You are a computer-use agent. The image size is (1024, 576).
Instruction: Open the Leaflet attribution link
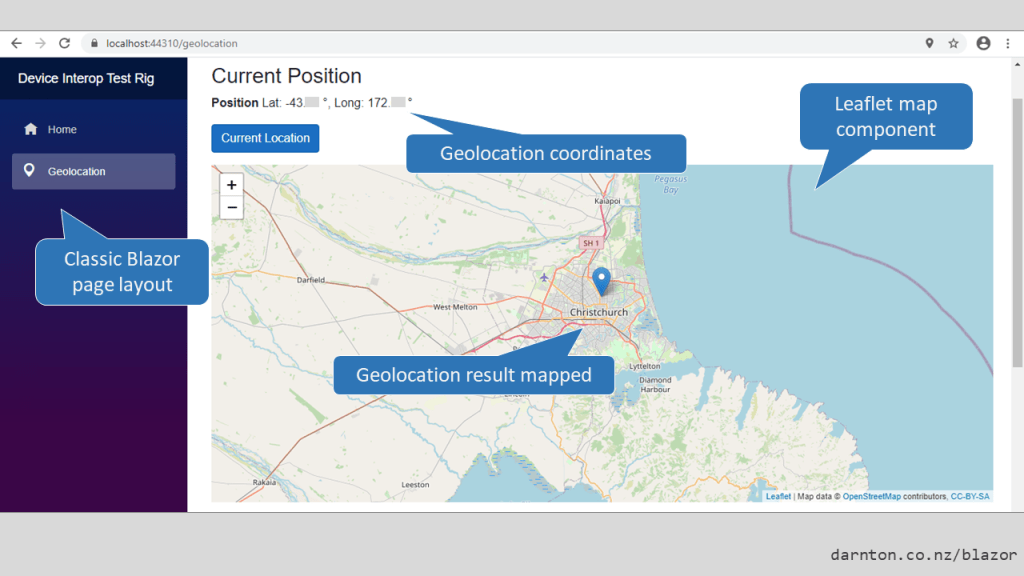778,496
